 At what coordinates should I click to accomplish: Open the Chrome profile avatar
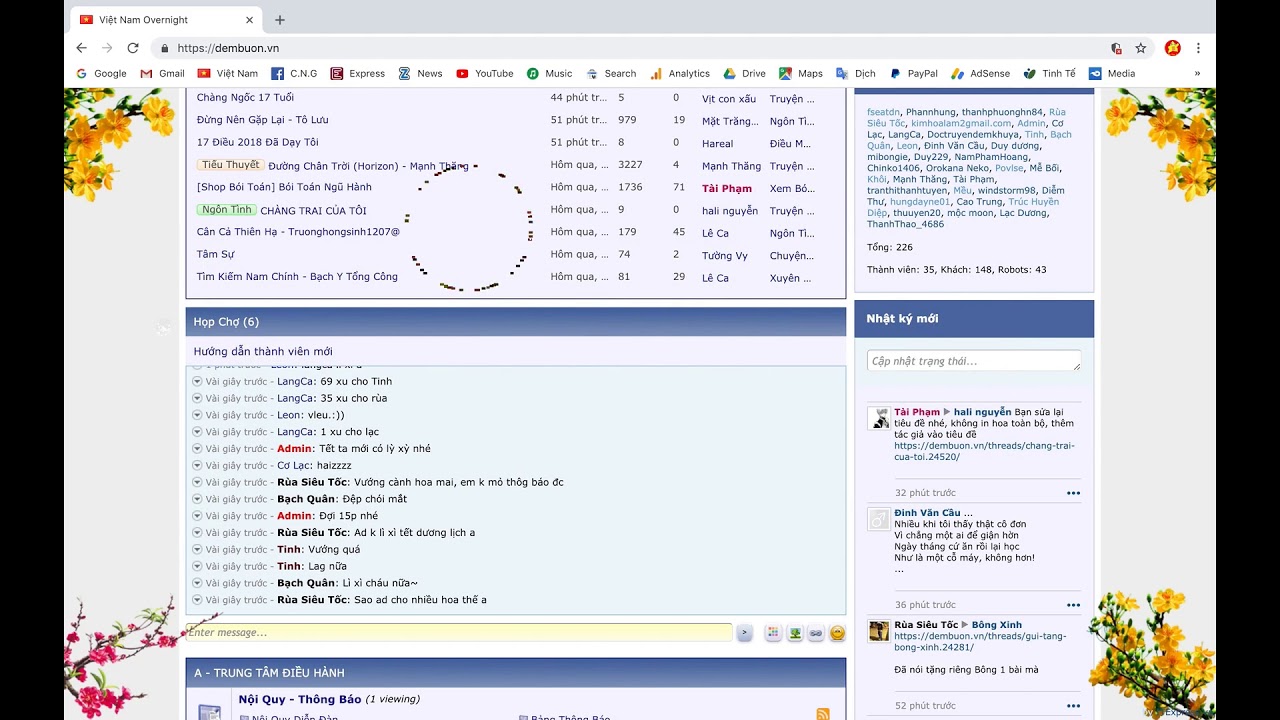[1173, 48]
